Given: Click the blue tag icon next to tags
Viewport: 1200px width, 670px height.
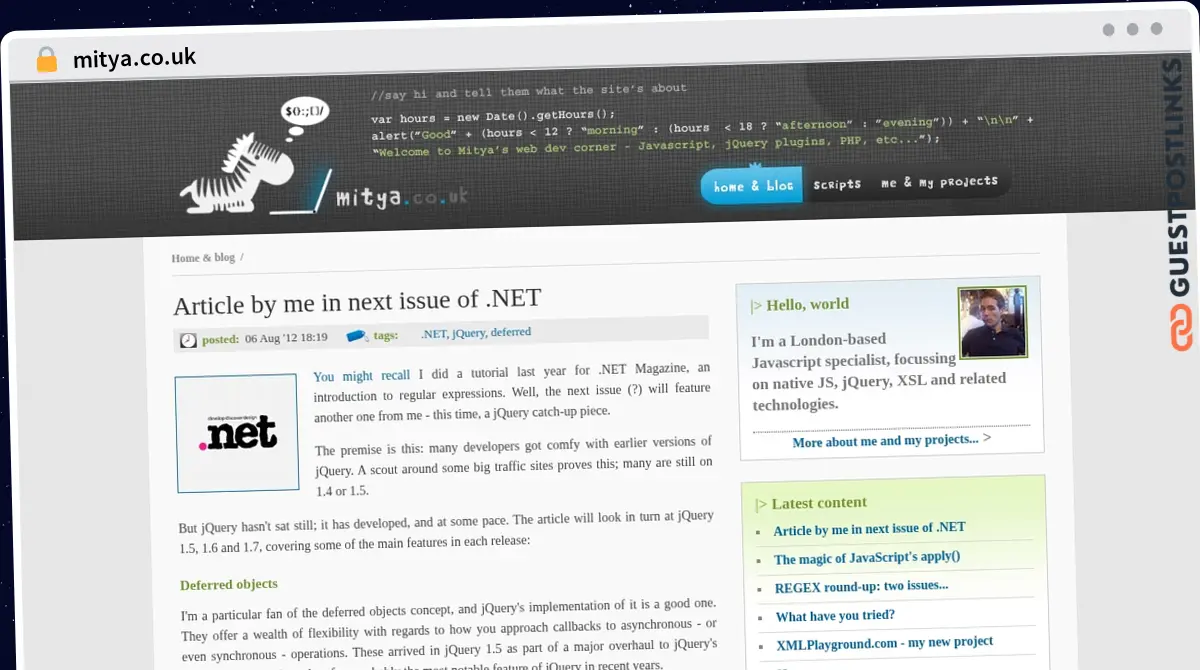Looking at the screenshot, I should pos(356,336).
